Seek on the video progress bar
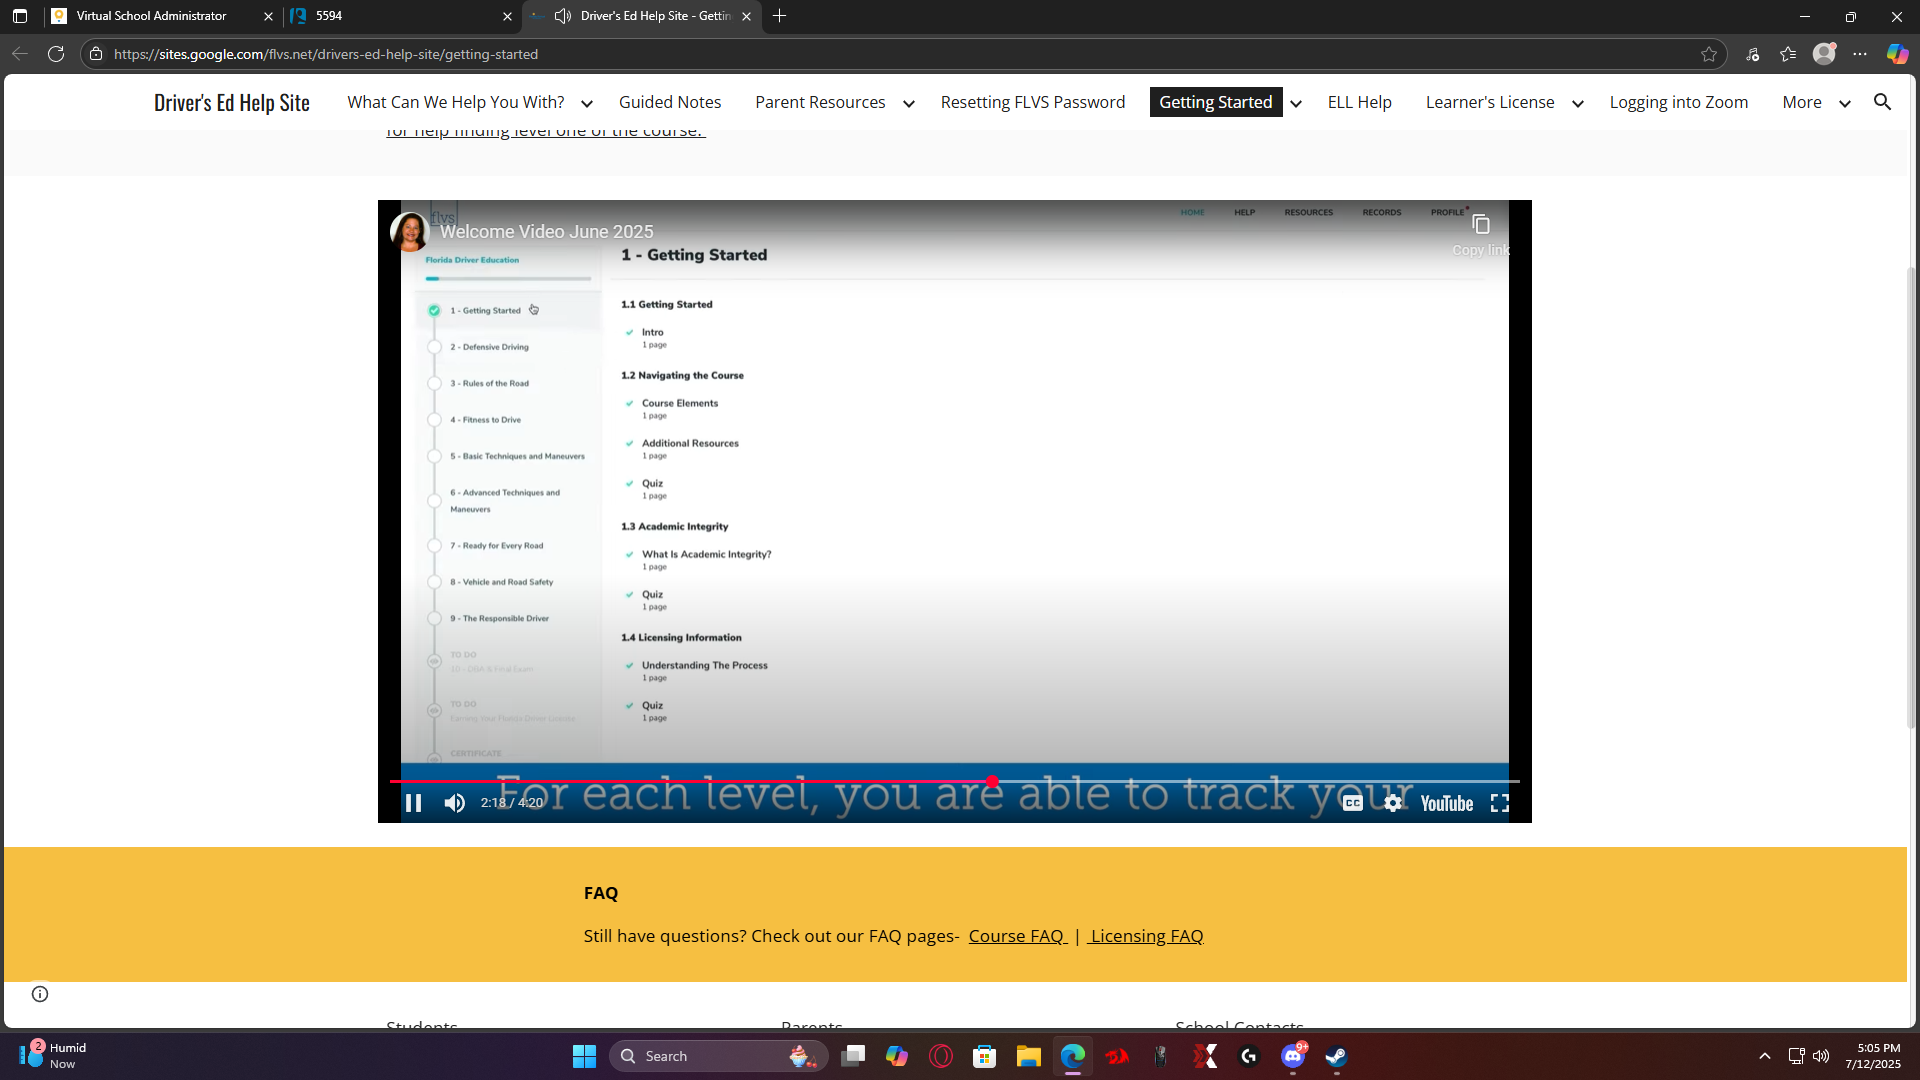The image size is (1920, 1080). click(x=1200, y=781)
